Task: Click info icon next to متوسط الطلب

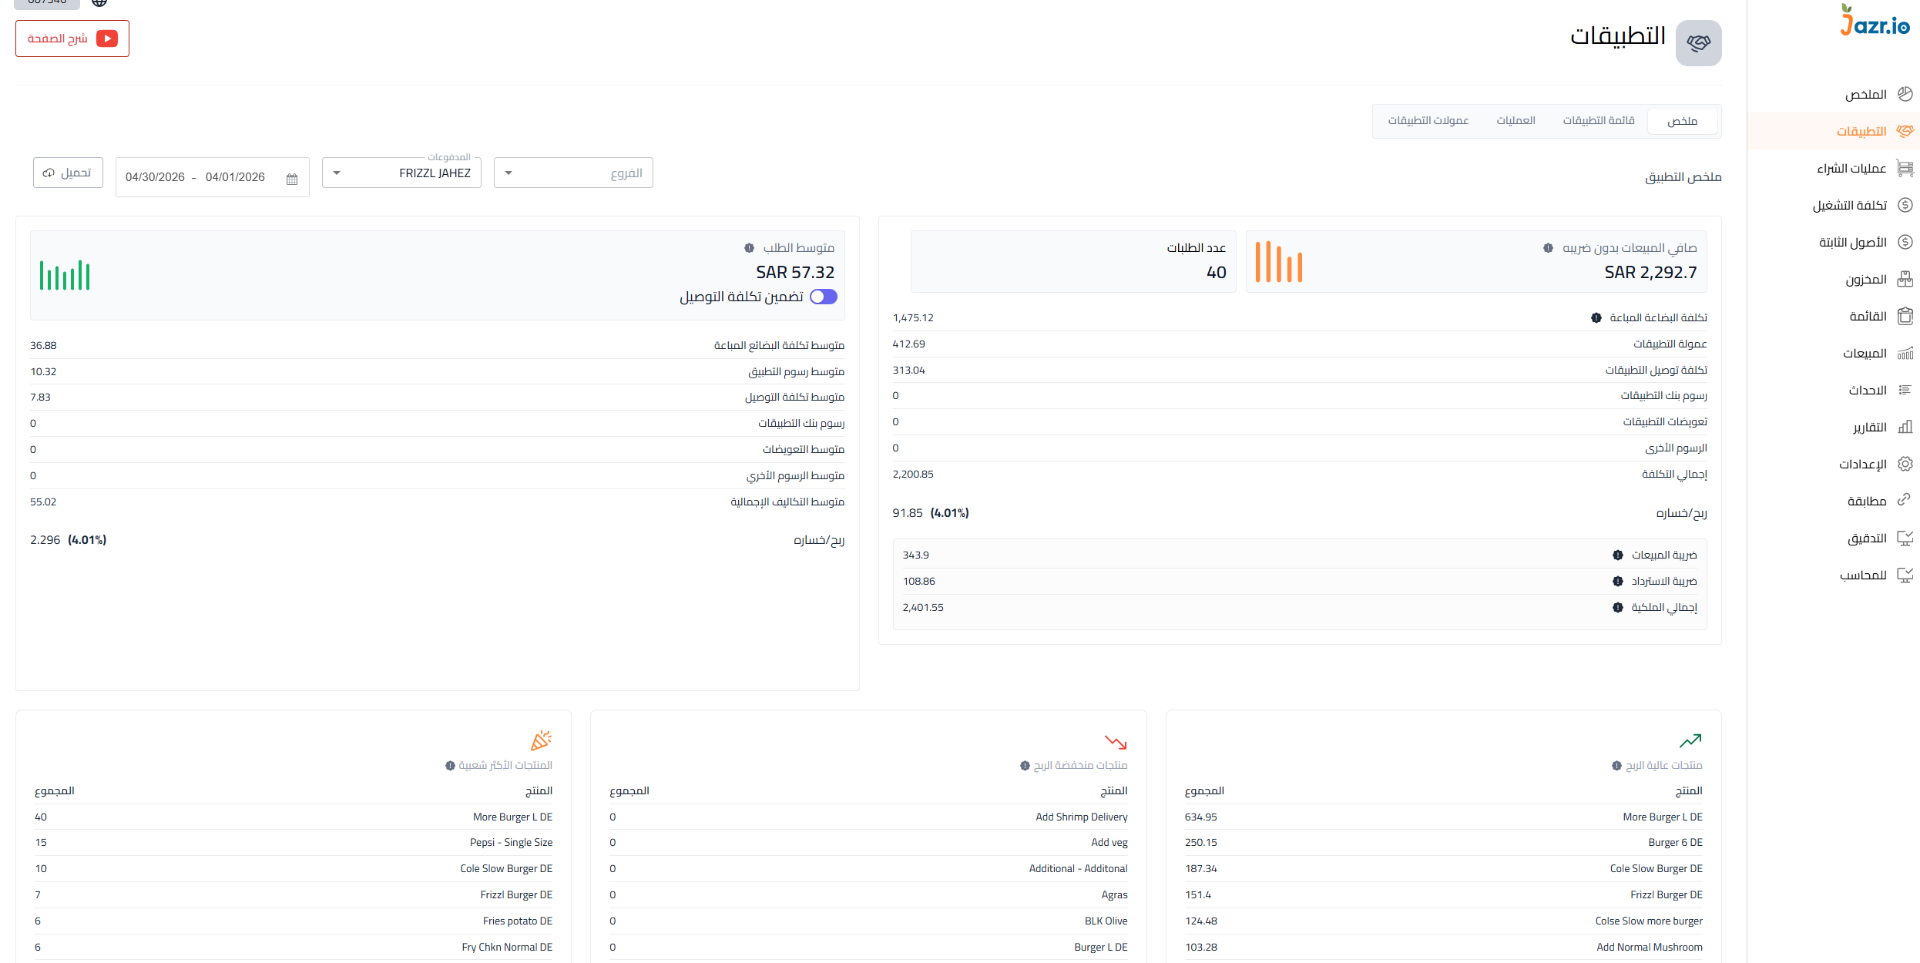Action: tap(749, 248)
